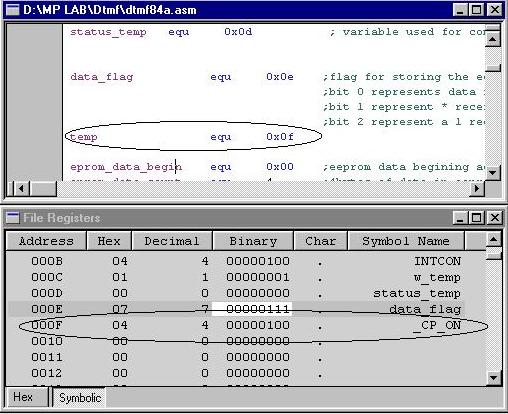Click the ';bit 0 represents data' comment

pyautogui.click(x=399, y=92)
